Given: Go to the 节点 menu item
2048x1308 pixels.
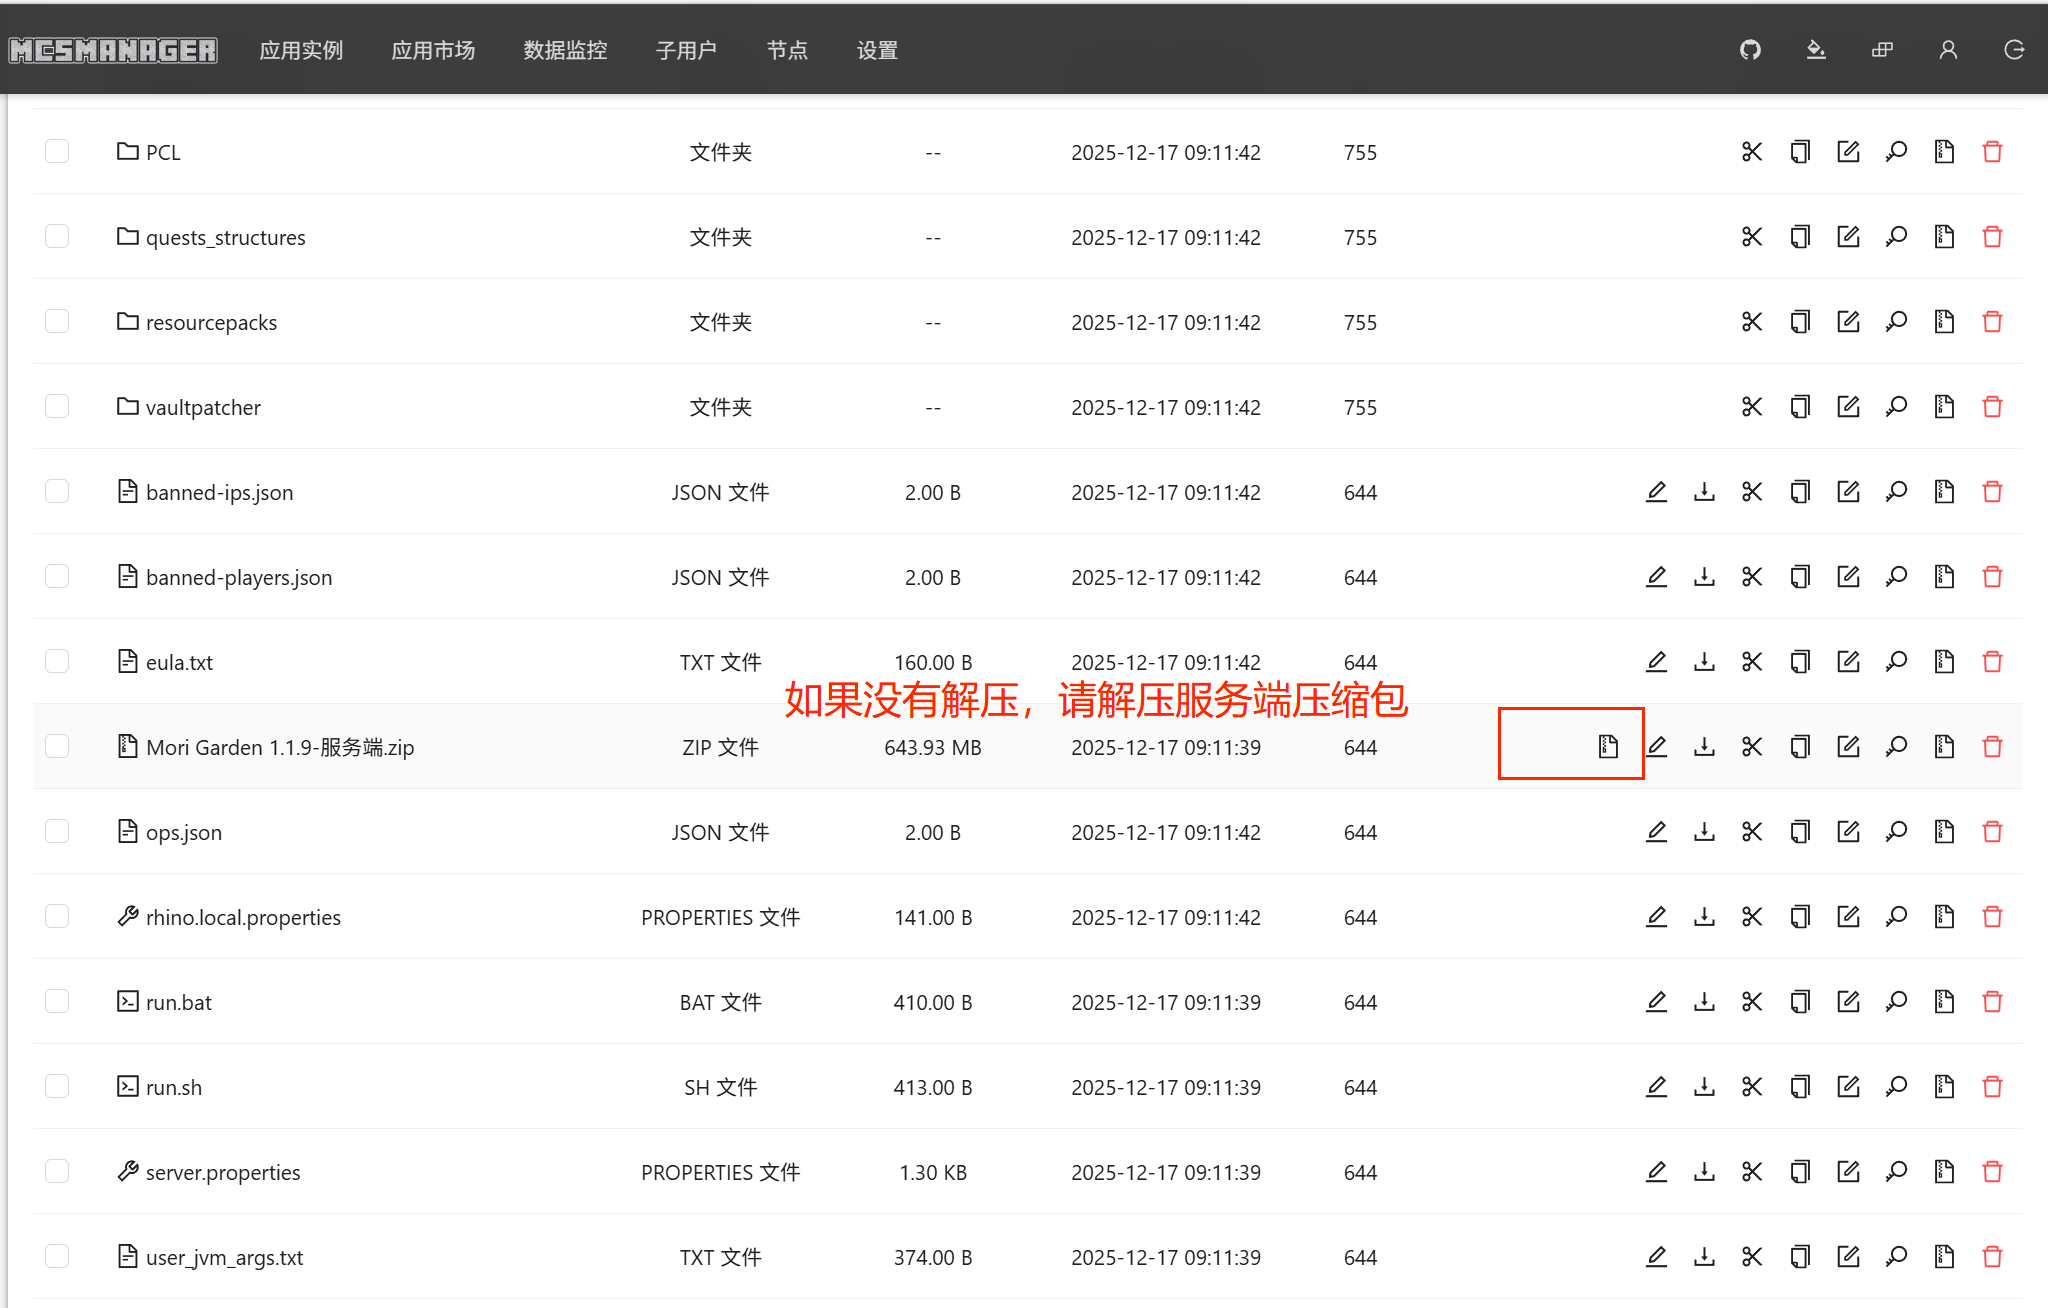Looking at the screenshot, I should 787,50.
